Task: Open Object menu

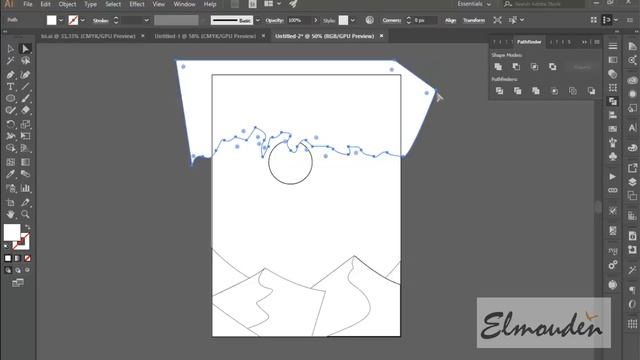Action: click(x=67, y=4)
